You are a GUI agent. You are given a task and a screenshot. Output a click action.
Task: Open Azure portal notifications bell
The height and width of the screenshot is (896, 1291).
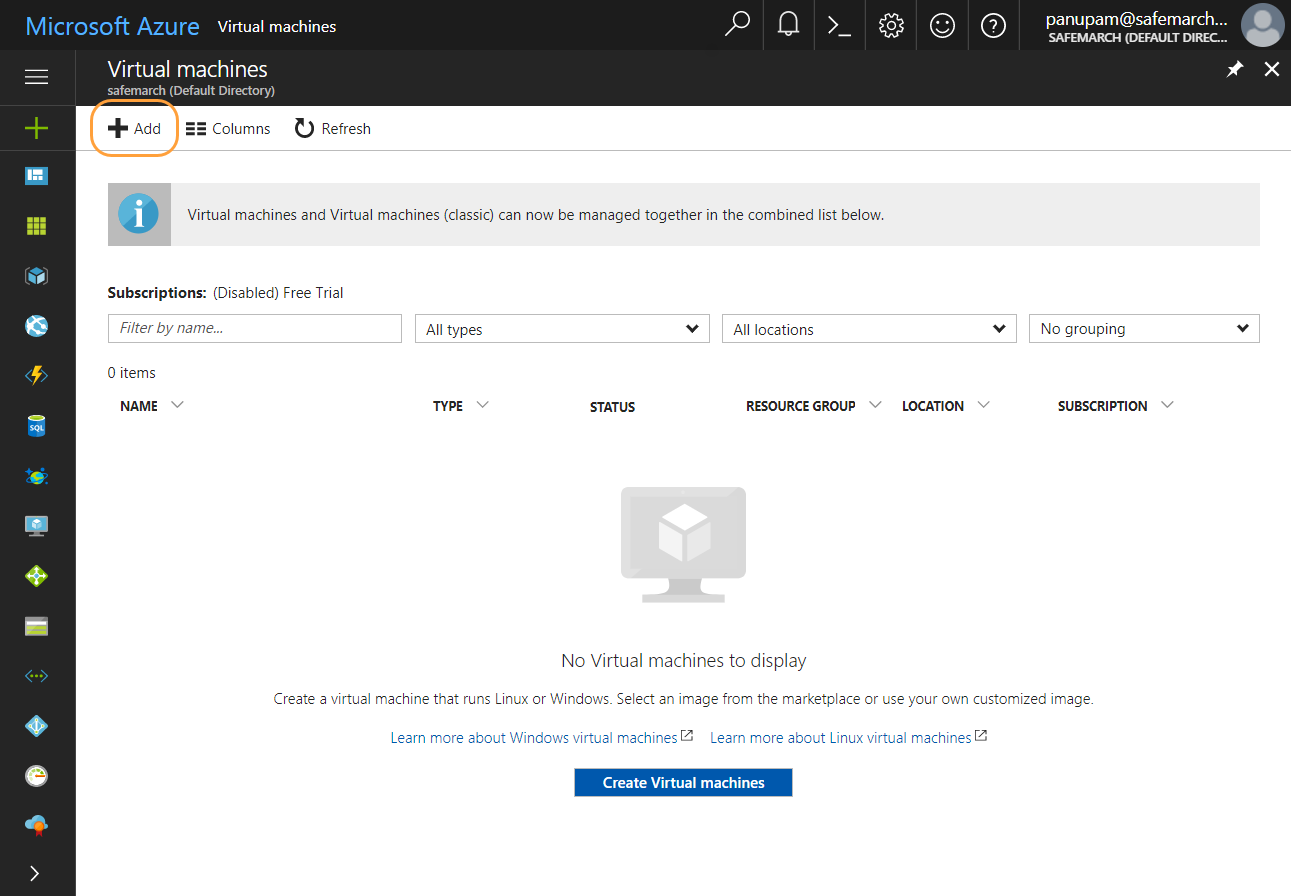788,25
